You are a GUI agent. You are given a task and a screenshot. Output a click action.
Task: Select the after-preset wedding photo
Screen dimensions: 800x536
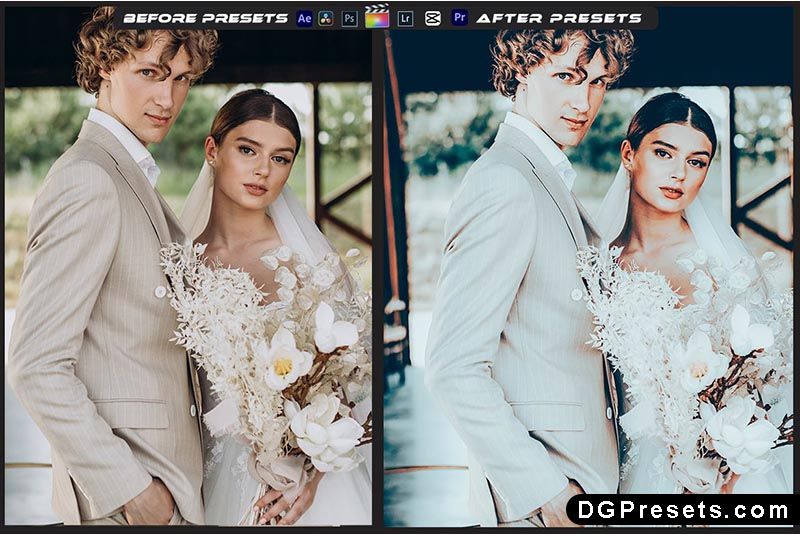[588, 266]
